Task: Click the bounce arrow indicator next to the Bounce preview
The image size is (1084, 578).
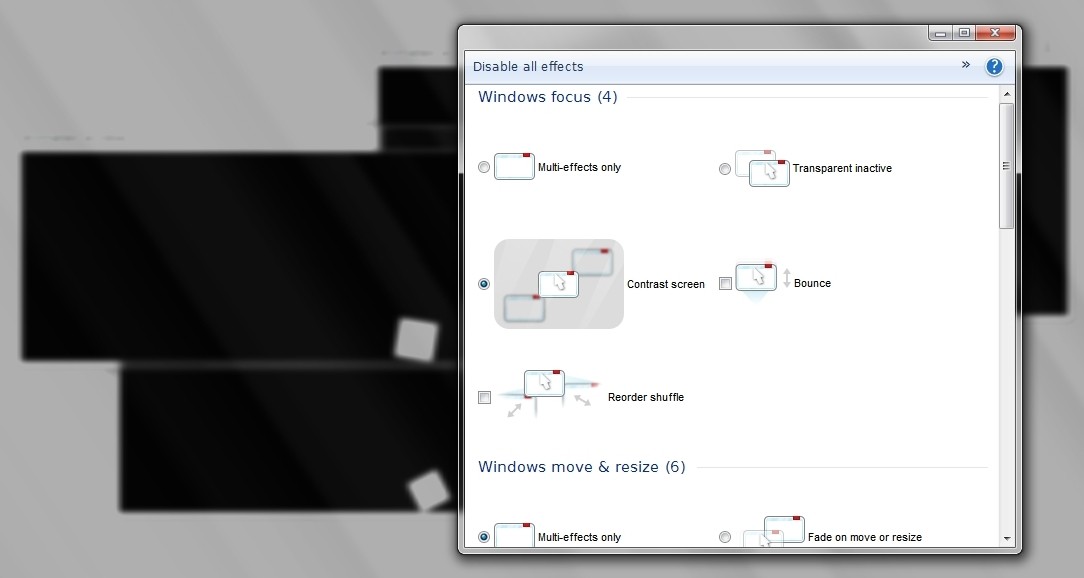Action: 787,280
